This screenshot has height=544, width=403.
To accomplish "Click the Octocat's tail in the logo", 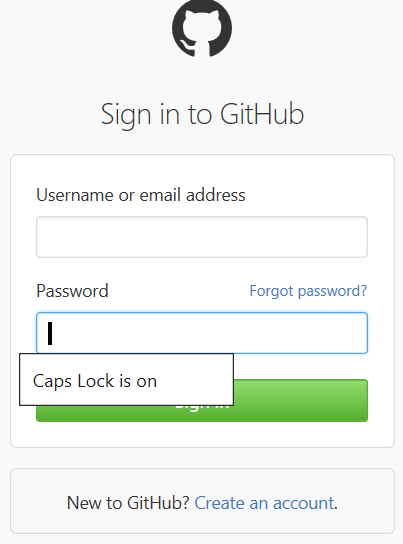I will [187, 48].
